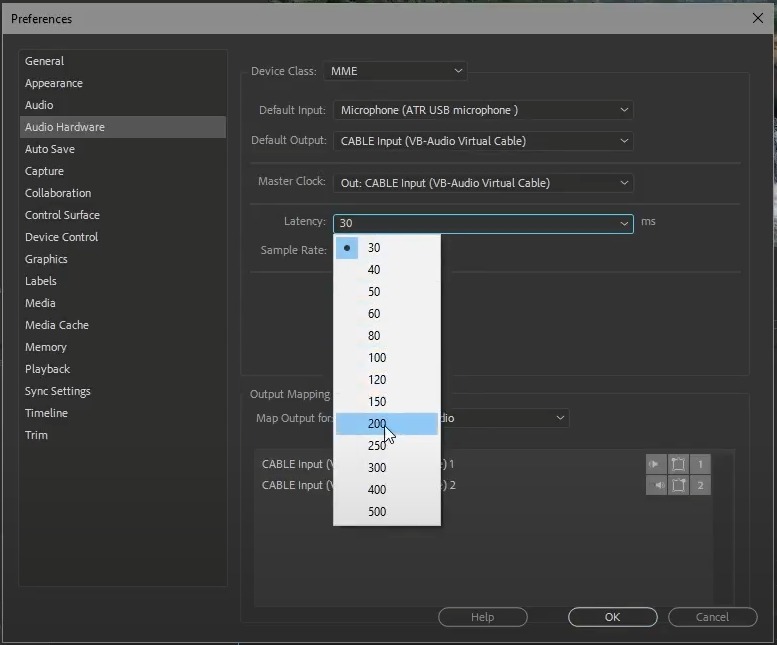Switch to the Media Cache preferences category

[57, 325]
